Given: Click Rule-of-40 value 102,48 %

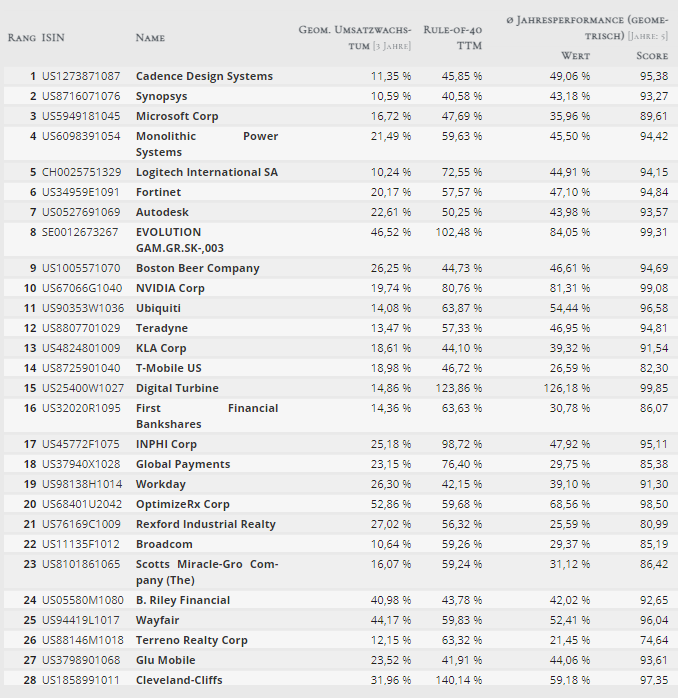Looking at the screenshot, I should click(459, 232).
